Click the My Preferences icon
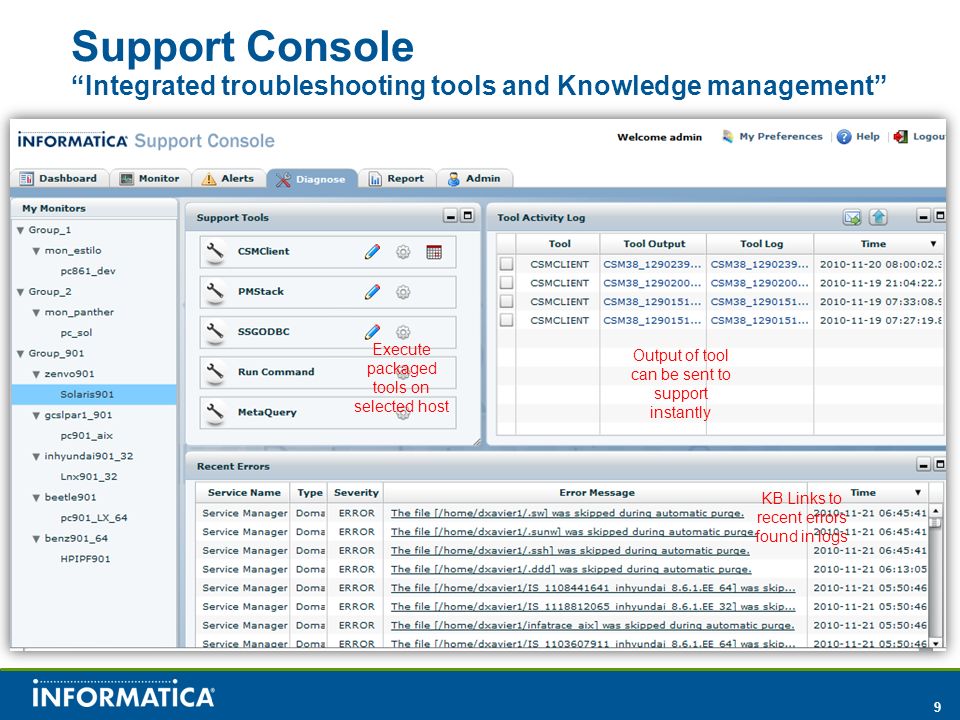The height and width of the screenshot is (720, 960). [x=727, y=137]
